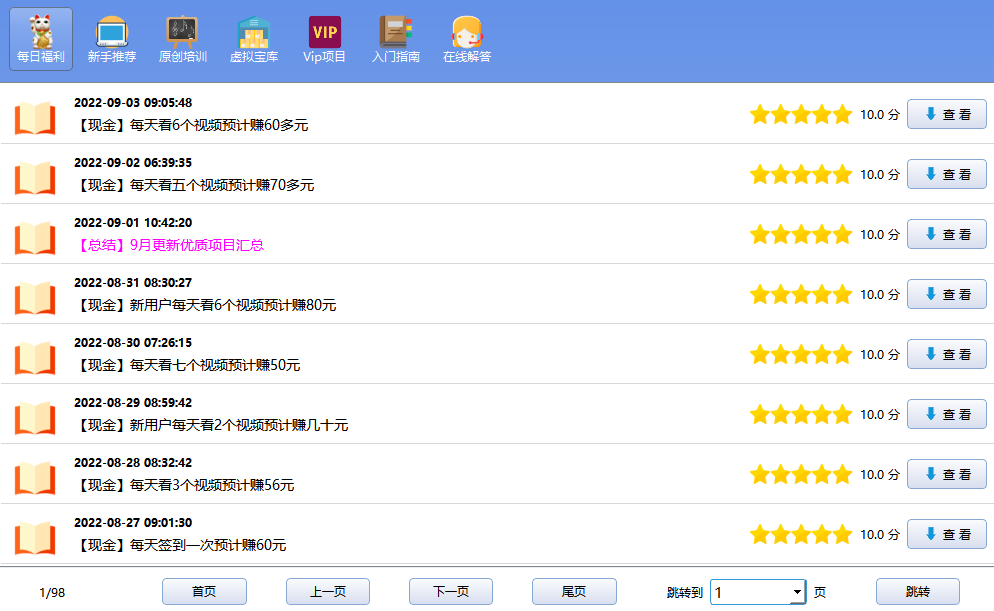Click book icon for 2022-08-27 entry
The image size is (994, 611).
pyautogui.click(x=35, y=538)
